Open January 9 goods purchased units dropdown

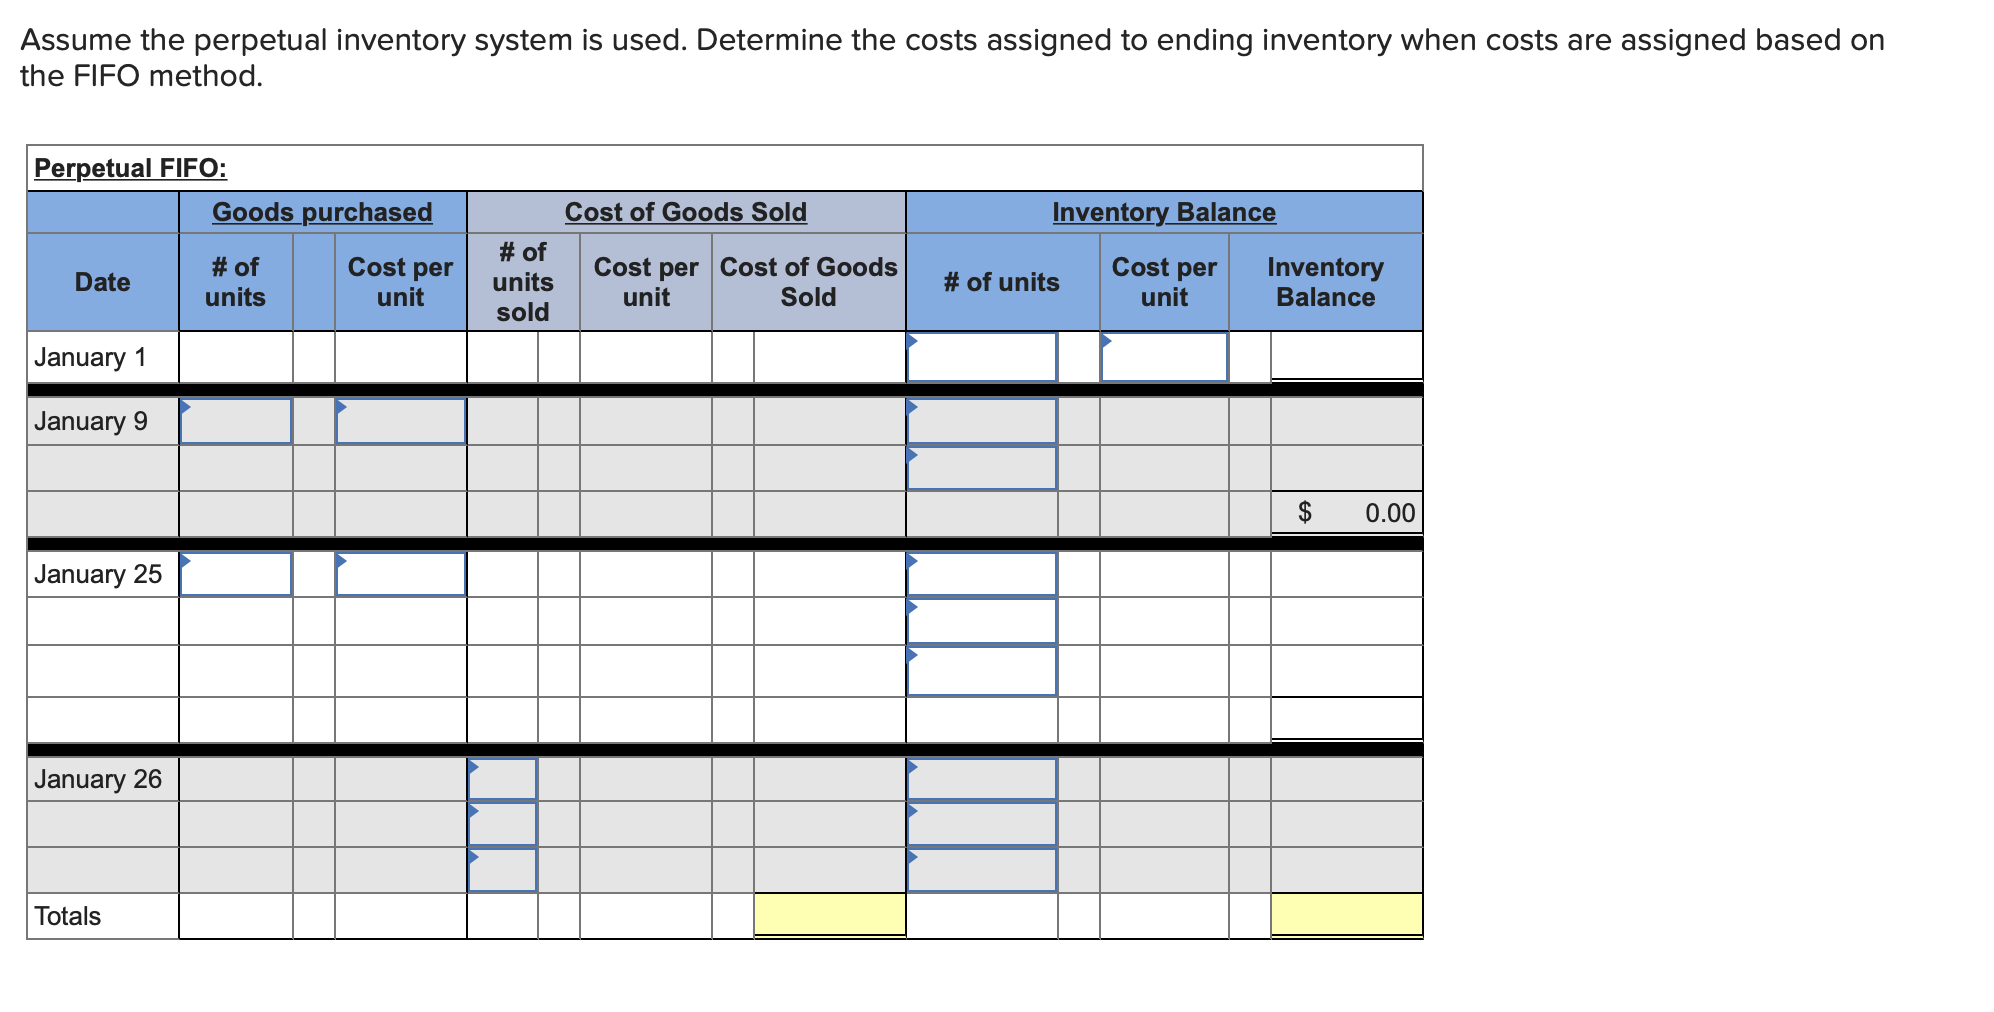coord(236,421)
